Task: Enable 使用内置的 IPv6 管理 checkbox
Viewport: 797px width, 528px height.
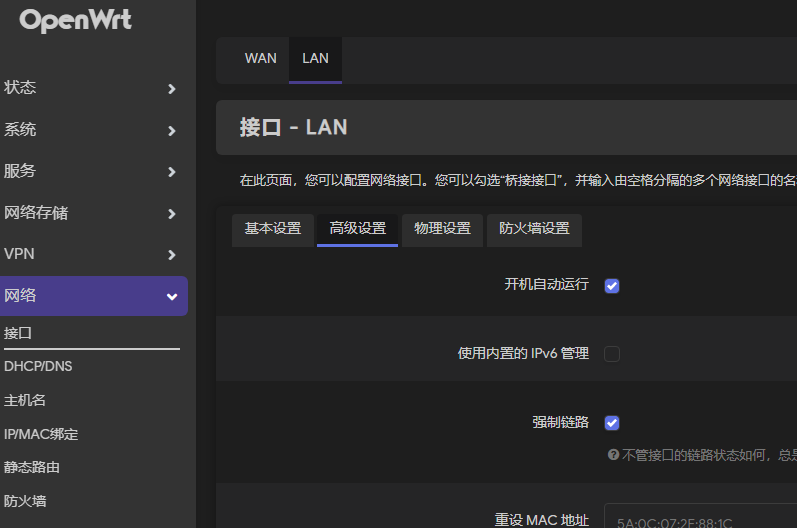Action: (x=611, y=354)
